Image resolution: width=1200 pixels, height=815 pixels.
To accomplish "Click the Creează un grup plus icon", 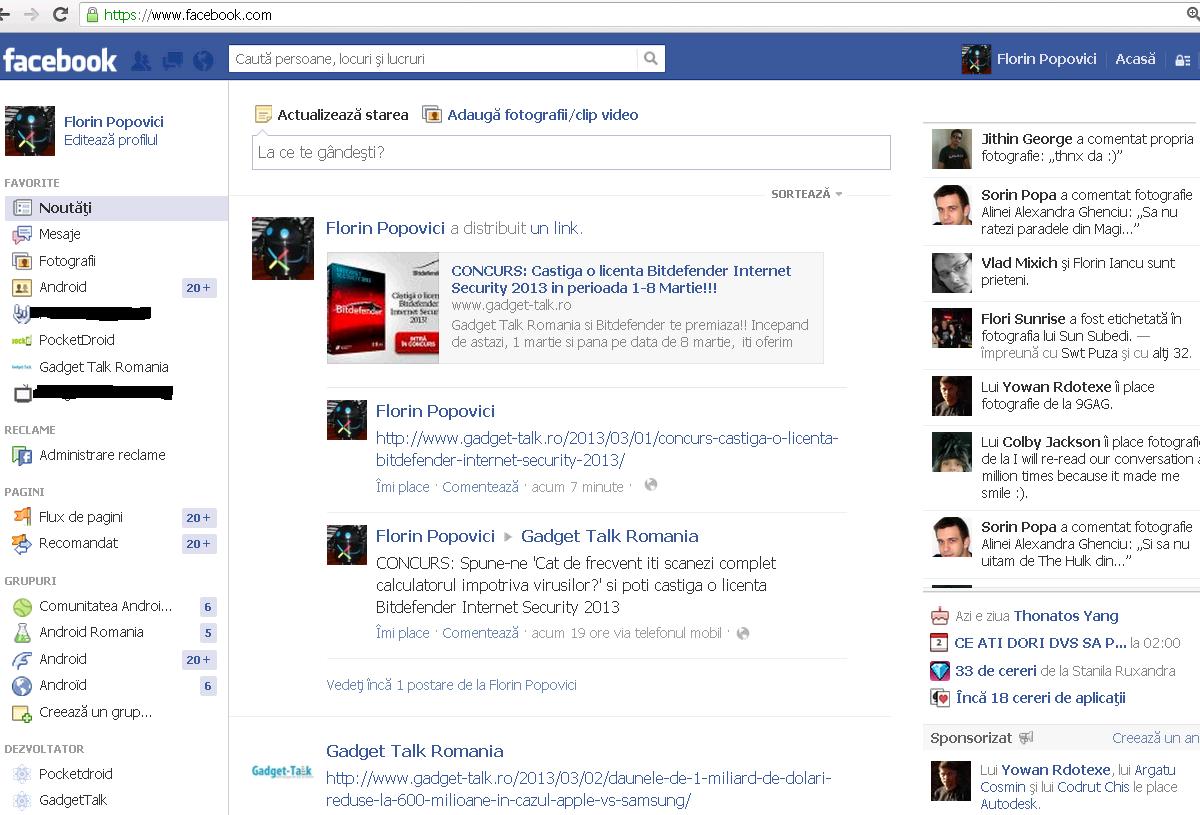I will pyautogui.click(x=22, y=713).
